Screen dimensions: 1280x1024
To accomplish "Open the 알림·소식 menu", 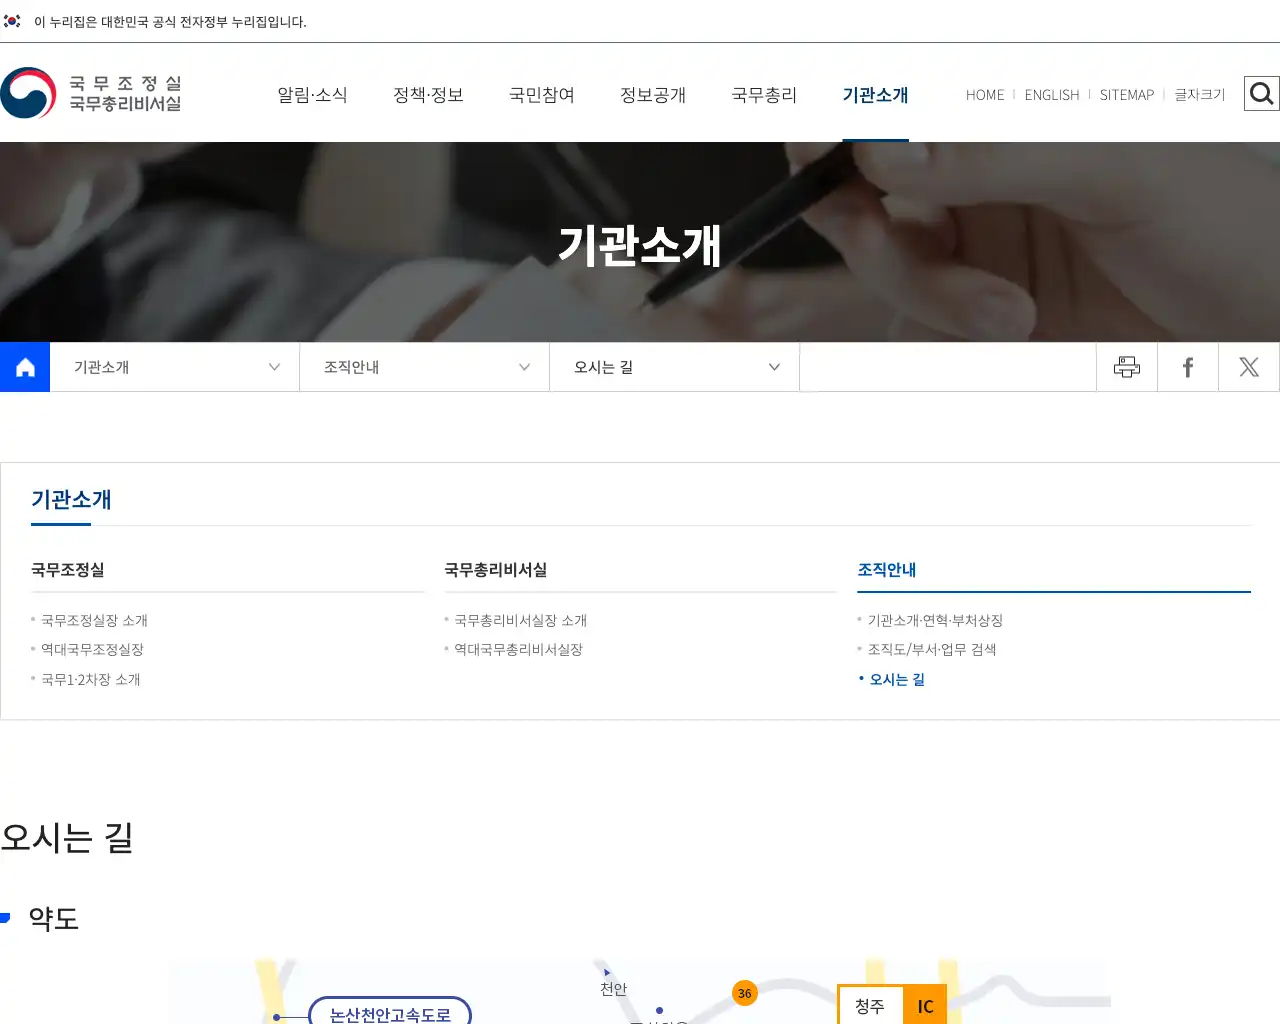I will (312, 95).
